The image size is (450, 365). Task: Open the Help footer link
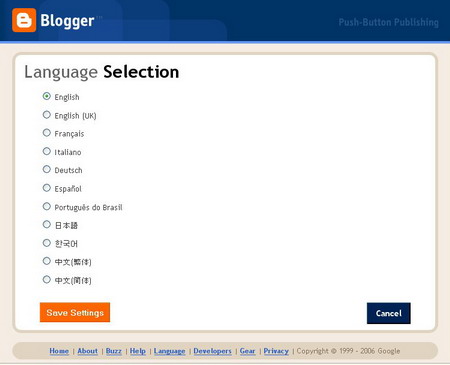(138, 351)
